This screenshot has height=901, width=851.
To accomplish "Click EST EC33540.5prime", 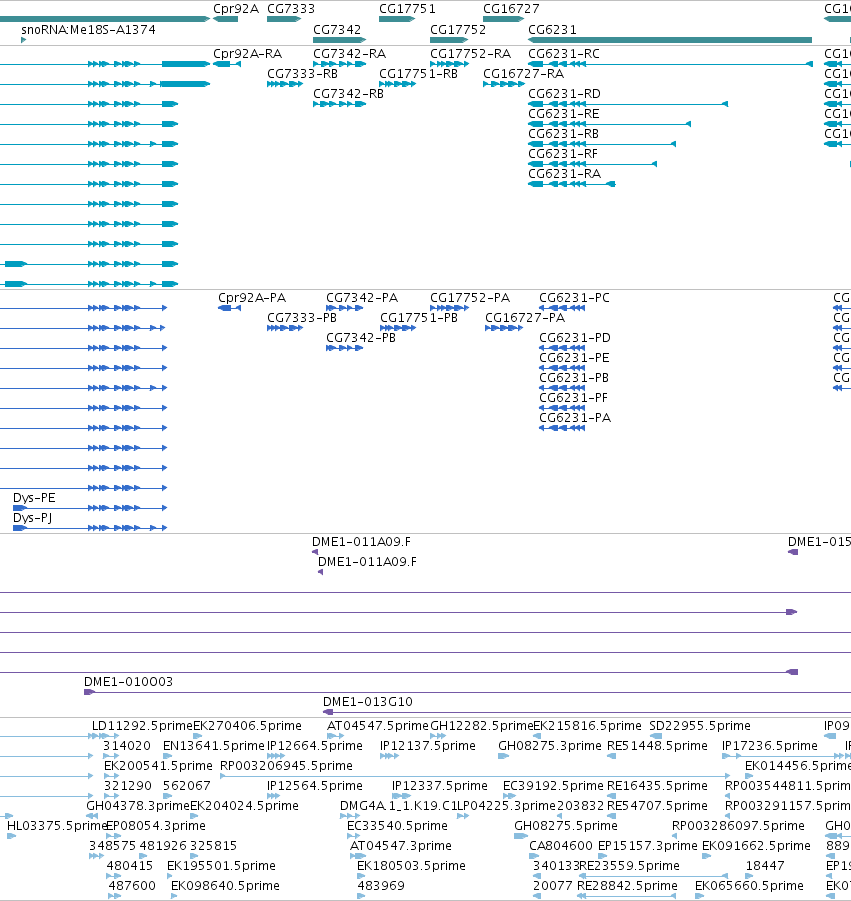I will (397, 826).
